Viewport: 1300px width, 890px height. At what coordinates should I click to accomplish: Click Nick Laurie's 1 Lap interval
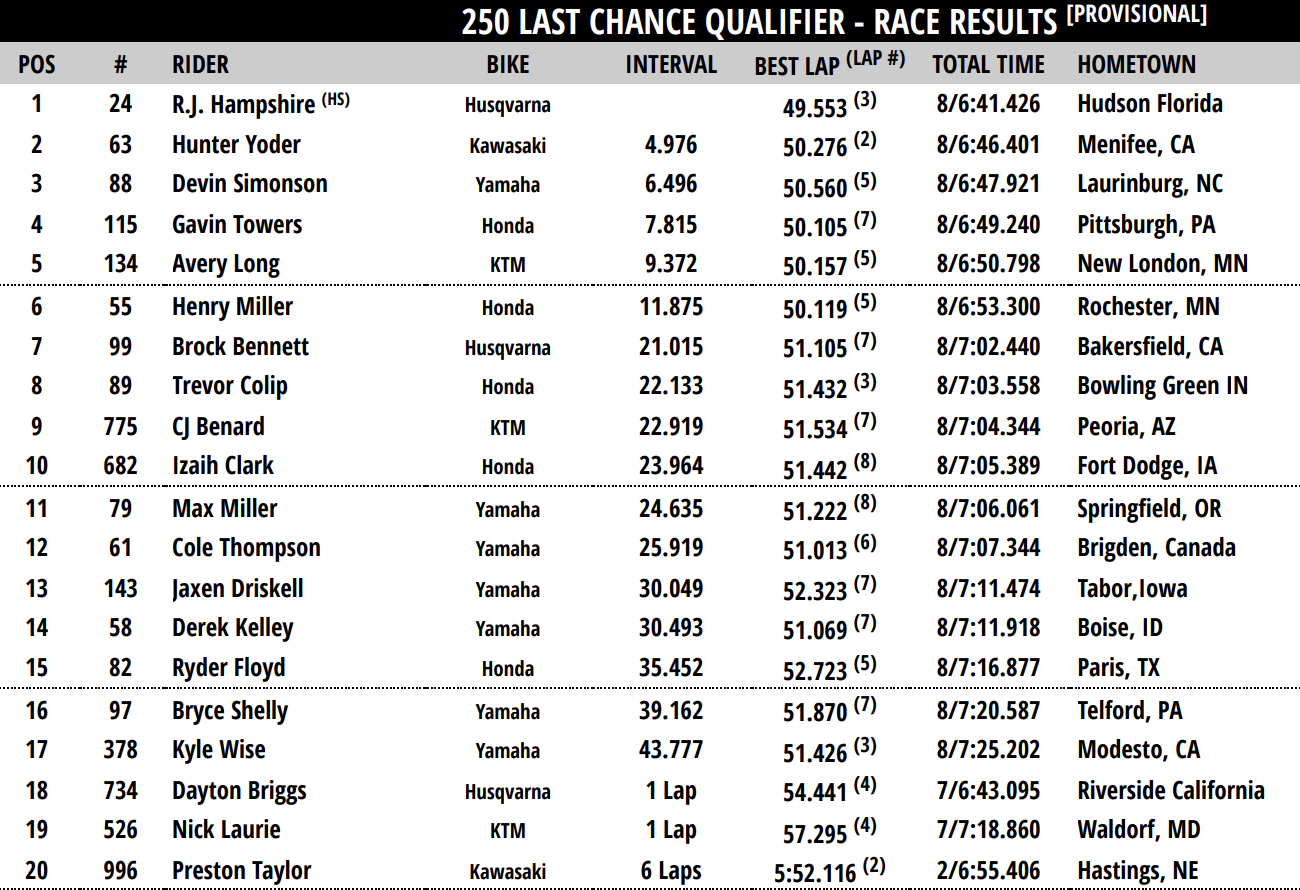(x=671, y=830)
